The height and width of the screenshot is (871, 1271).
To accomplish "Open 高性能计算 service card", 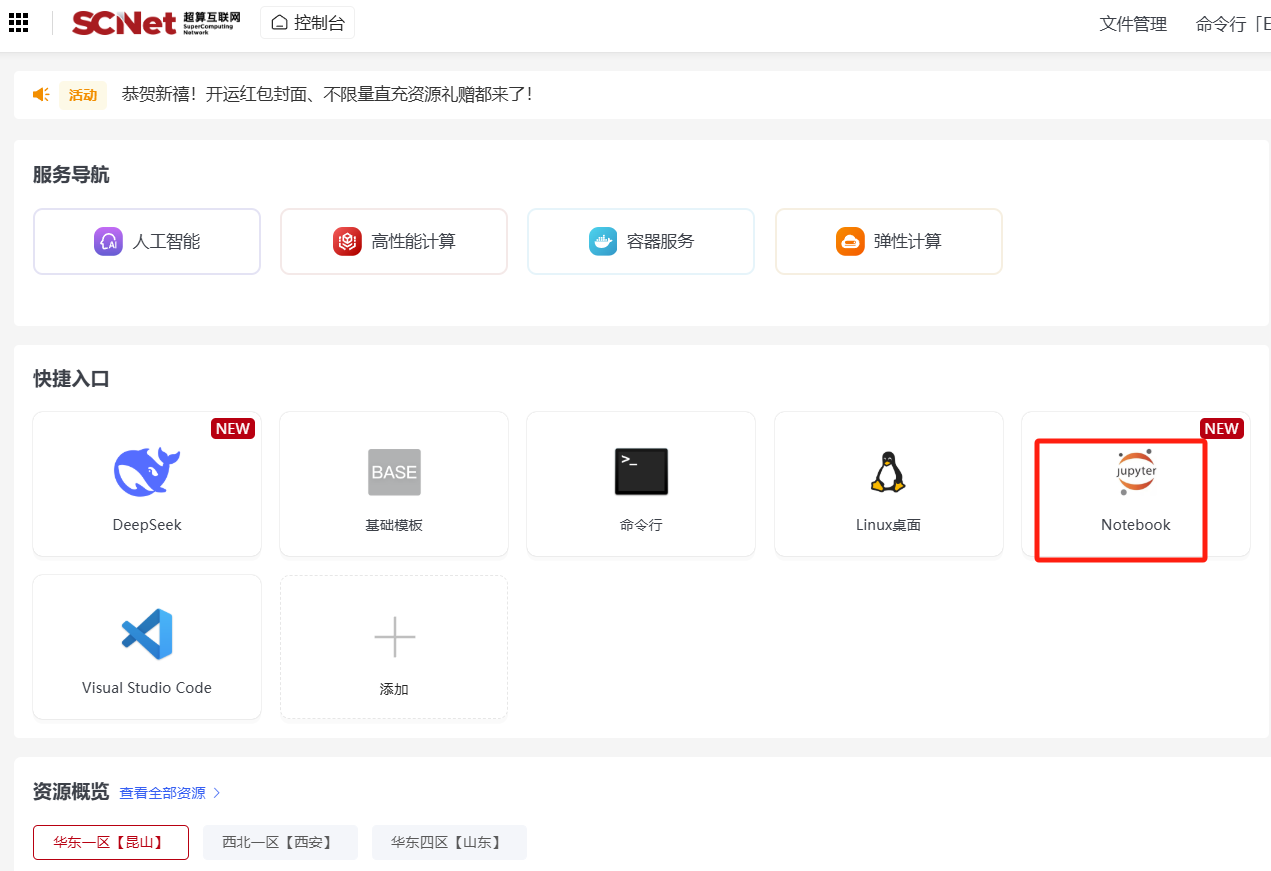I will pos(394,241).
